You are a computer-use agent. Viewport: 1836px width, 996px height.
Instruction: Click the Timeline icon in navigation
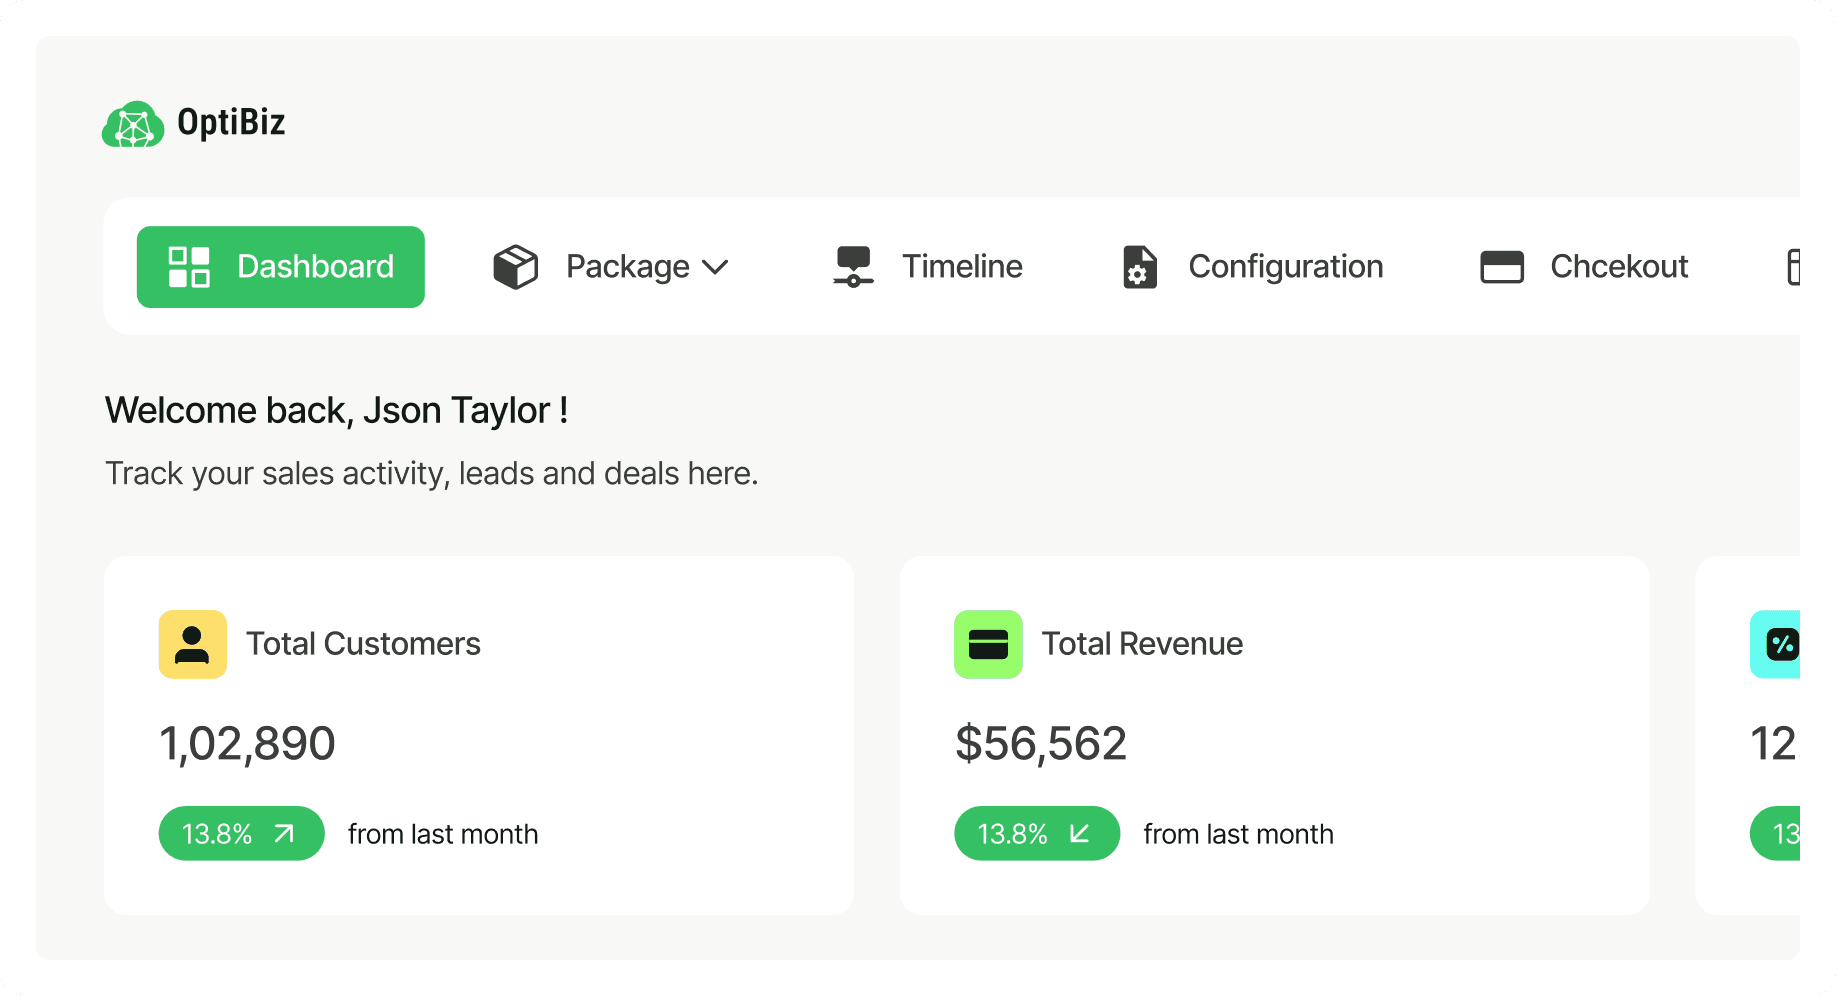pyautogui.click(x=853, y=267)
